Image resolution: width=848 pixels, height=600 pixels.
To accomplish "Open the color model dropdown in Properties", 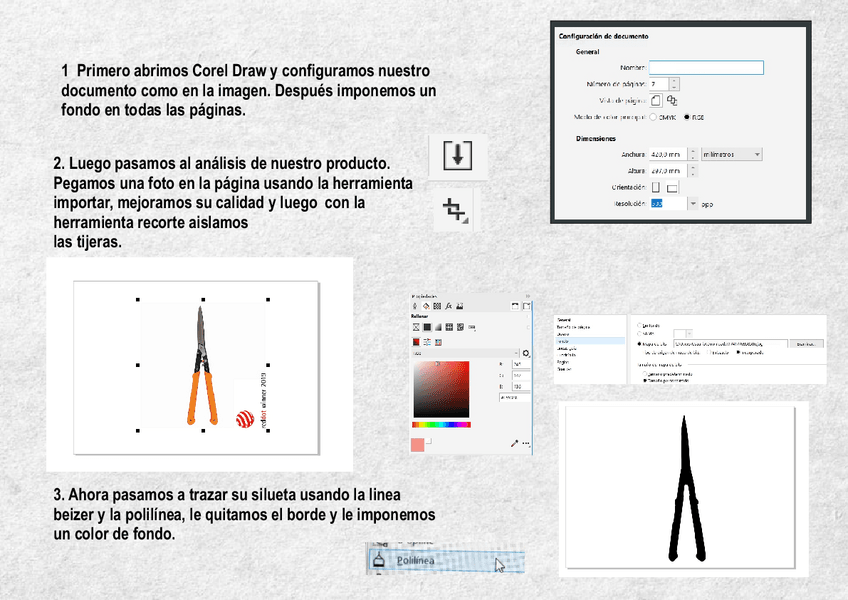I will tap(464, 353).
